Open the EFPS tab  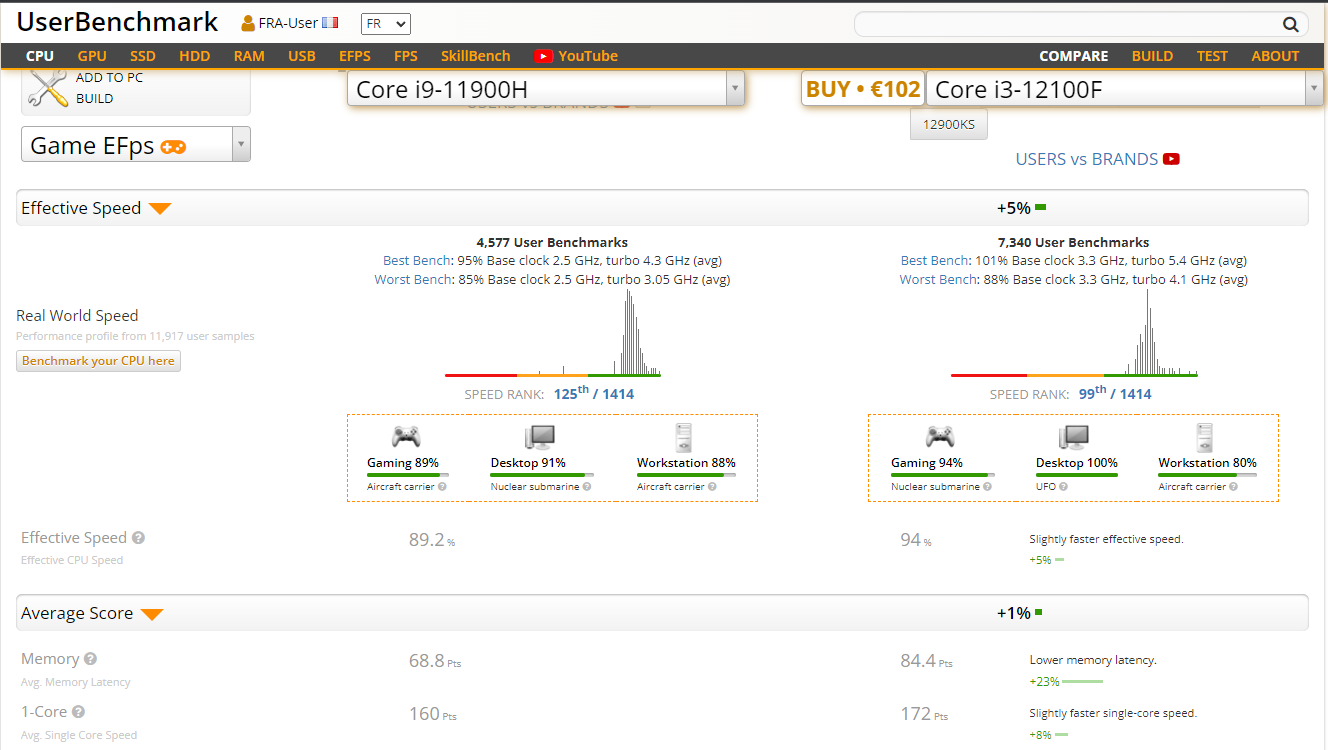click(x=355, y=56)
